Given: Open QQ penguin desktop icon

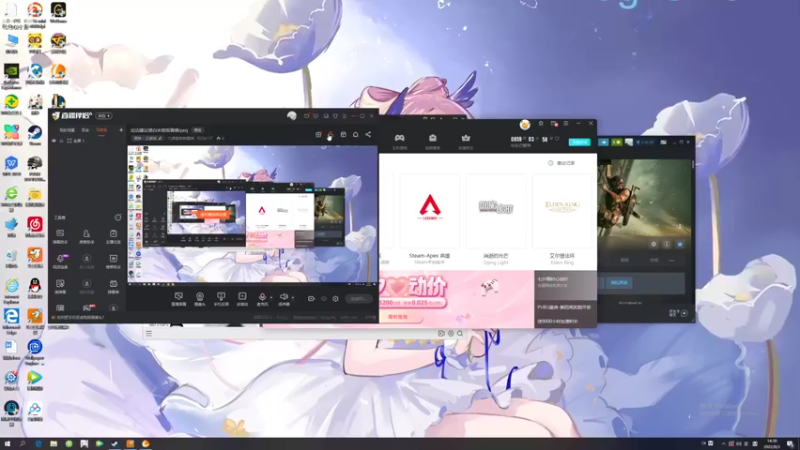Looking at the screenshot, I should [35, 289].
